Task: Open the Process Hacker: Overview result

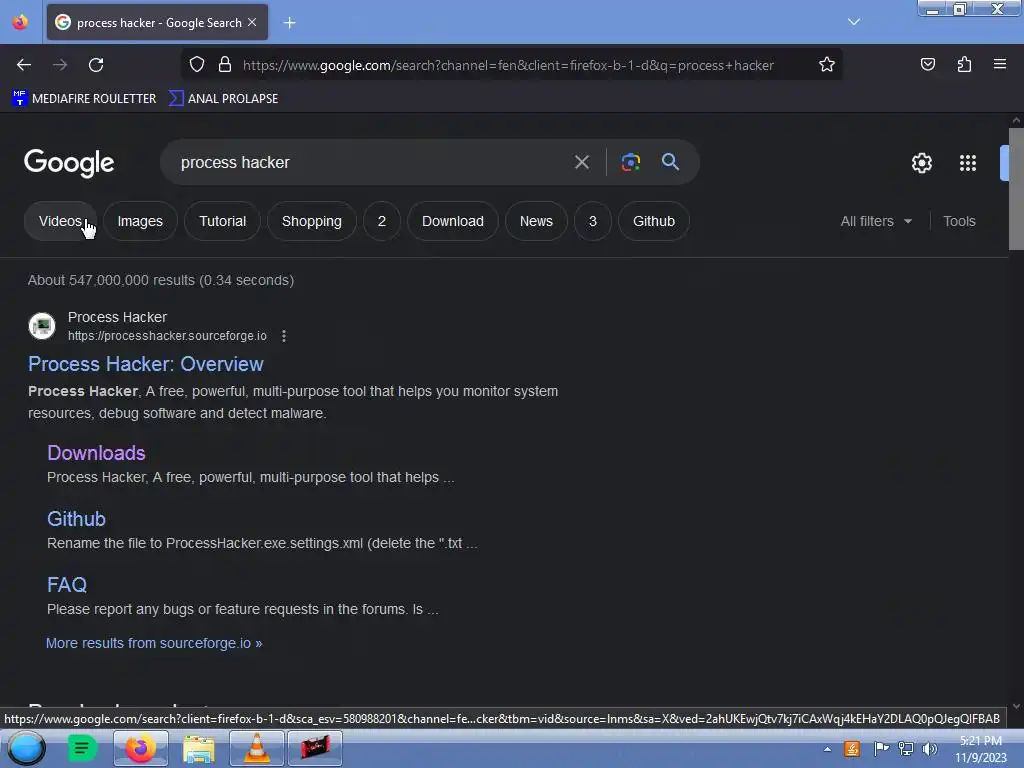Action: (x=146, y=364)
